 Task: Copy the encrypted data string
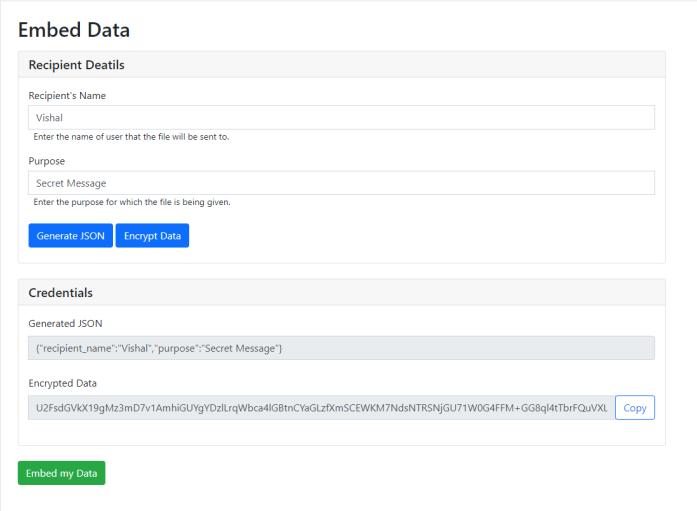click(x=634, y=408)
